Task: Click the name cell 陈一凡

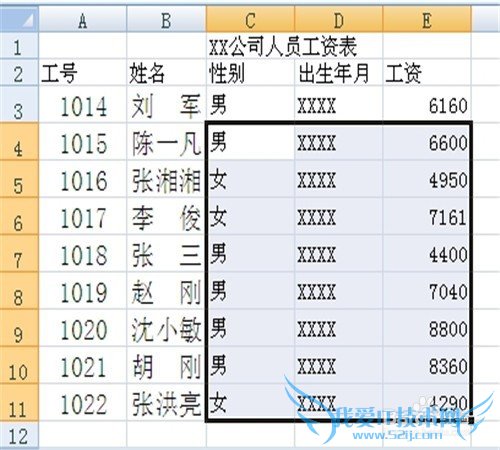Action: tap(166, 142)
